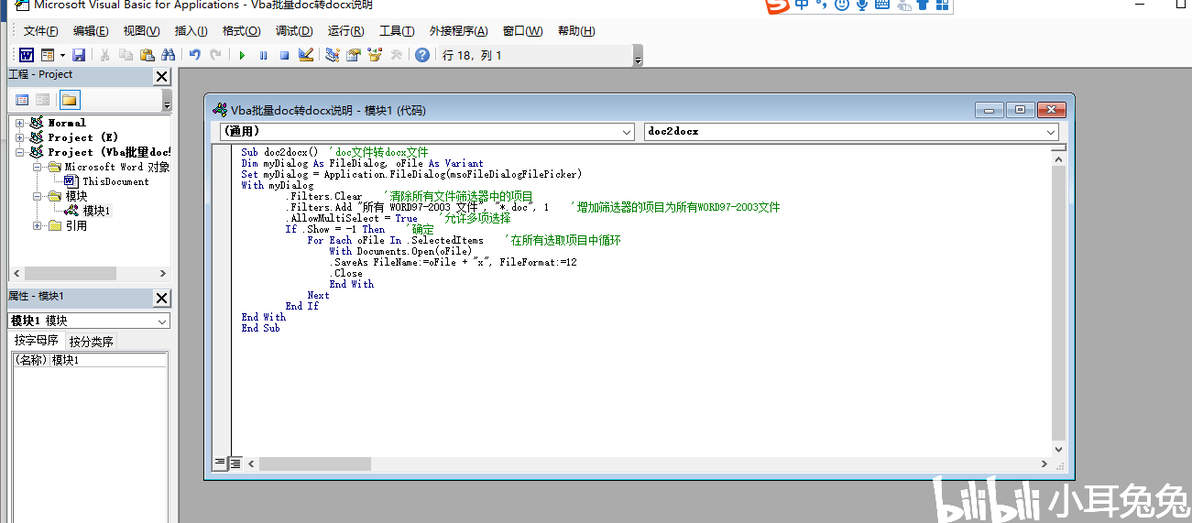Open the 帮助(H) menu
The width and height of the screenshot is (1192, 523).
(576, 31)
